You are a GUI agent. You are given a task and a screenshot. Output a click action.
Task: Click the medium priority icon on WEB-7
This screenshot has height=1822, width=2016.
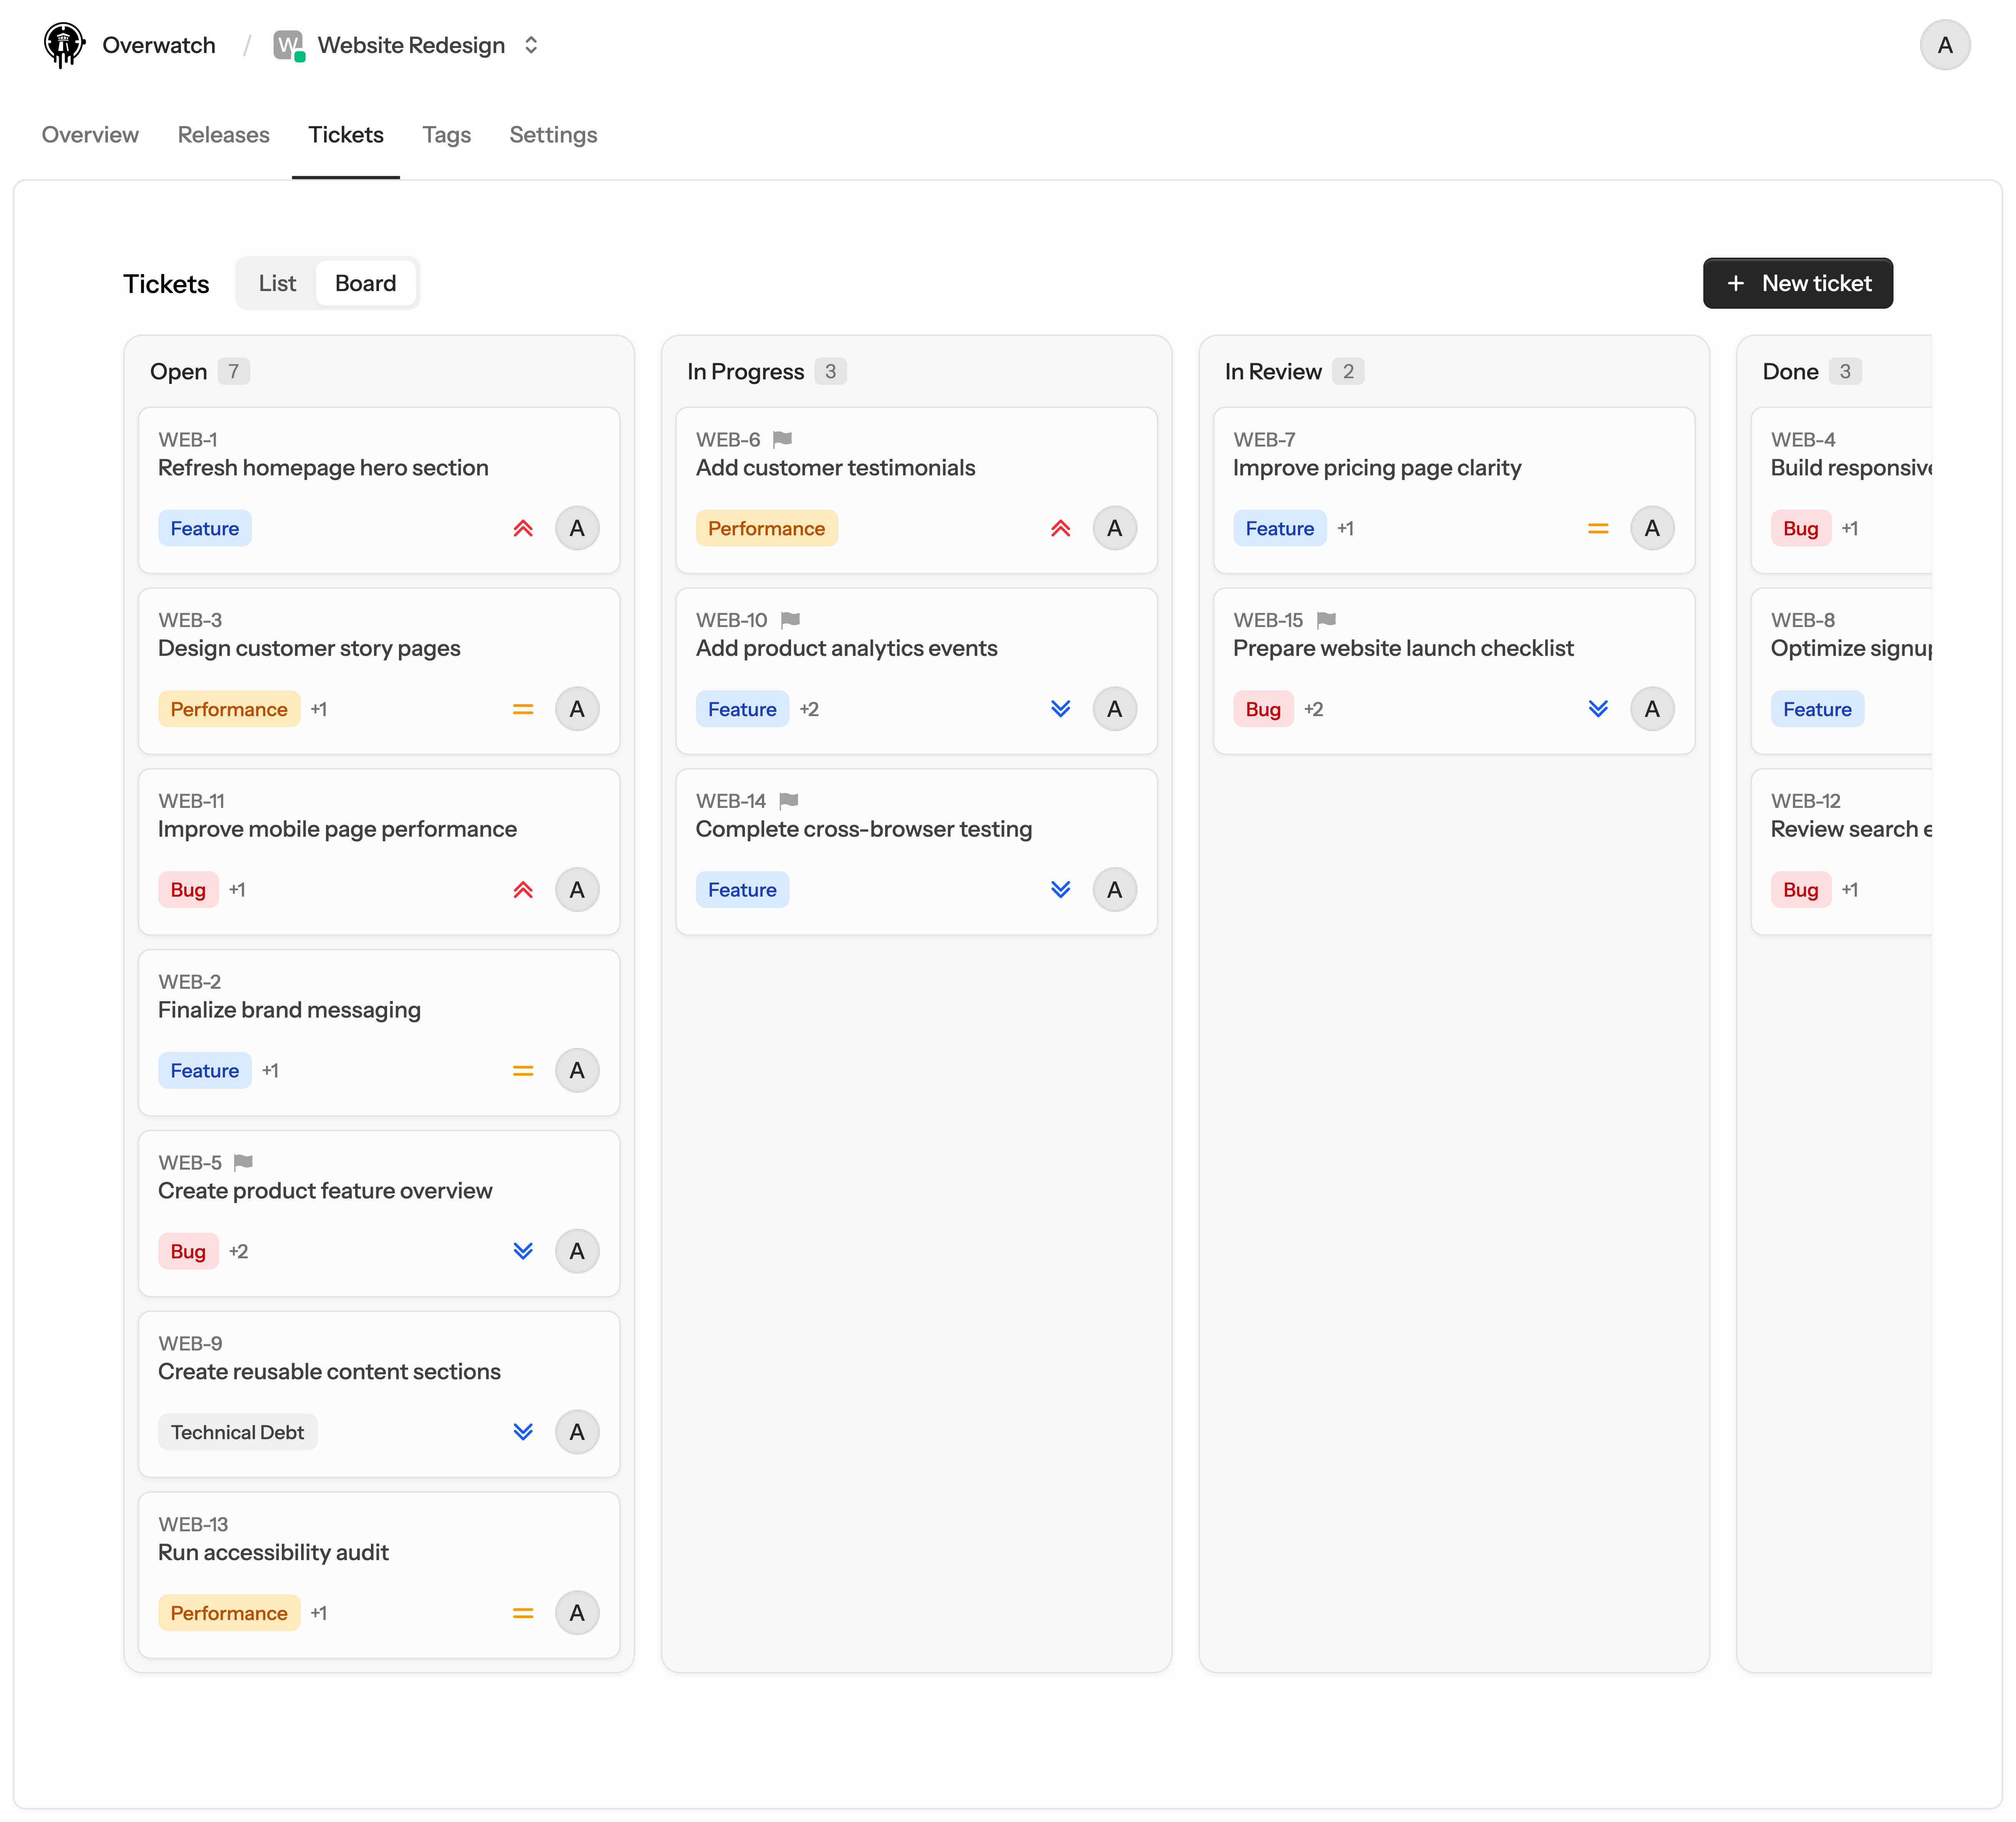1598,528
